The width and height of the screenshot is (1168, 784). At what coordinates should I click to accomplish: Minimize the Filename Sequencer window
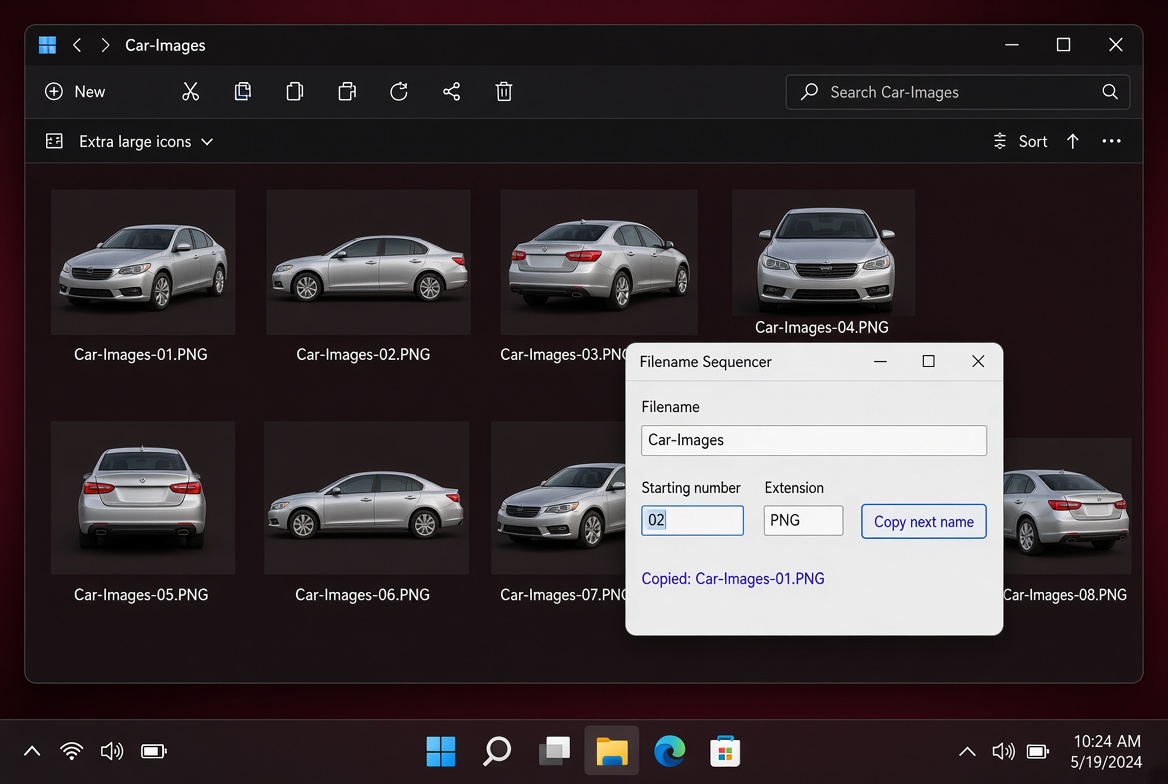880,361
